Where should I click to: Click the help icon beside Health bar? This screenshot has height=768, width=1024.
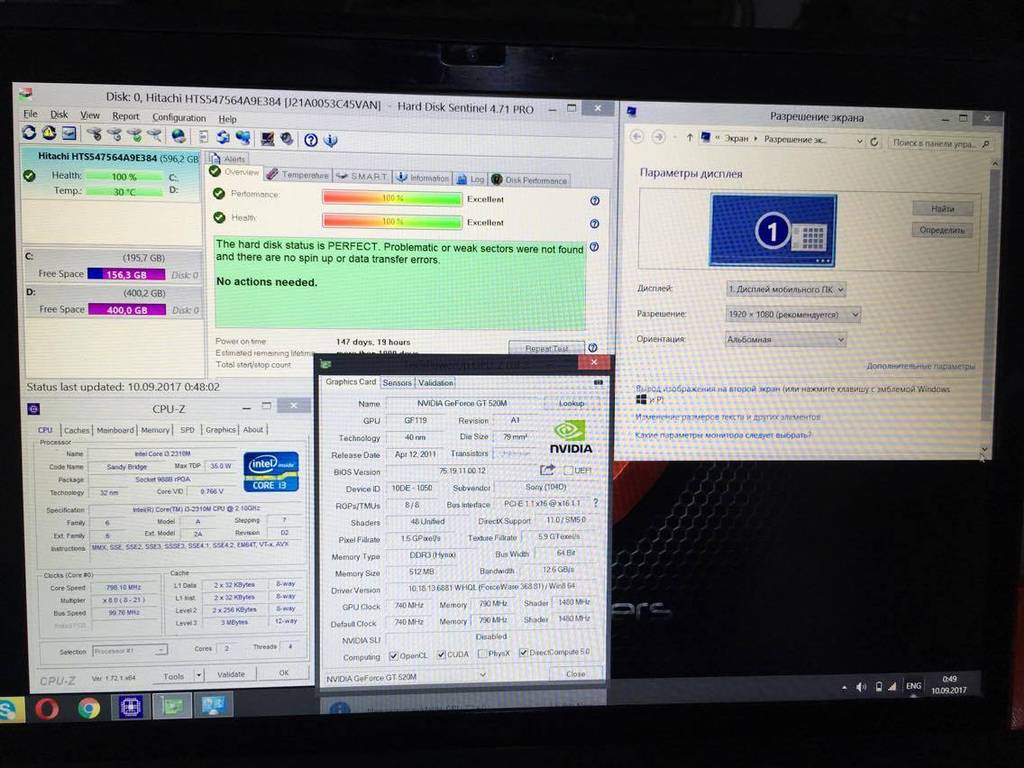click(x=595, y=223)
